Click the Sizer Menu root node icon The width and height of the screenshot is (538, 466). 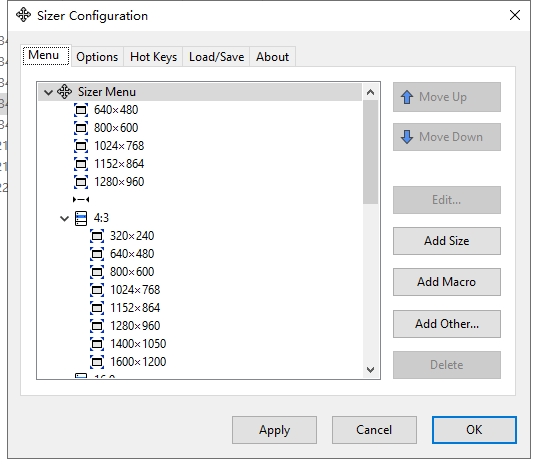click(x=65, y=92)
